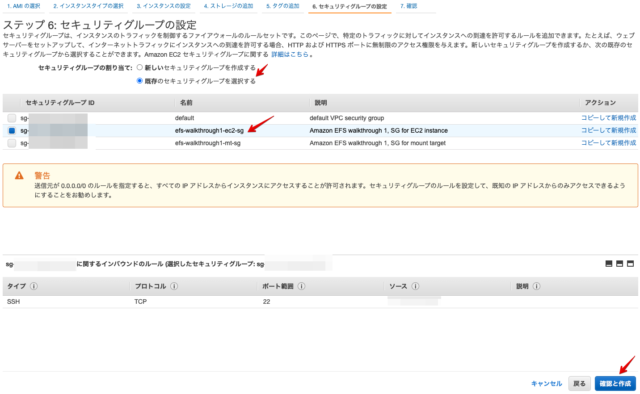Image resolution: width=640 pixels, height=394 pixels.
Task: Click 'Amazon EFS walkthrough 1, SG for mount target'
Action: pos(378,143)
